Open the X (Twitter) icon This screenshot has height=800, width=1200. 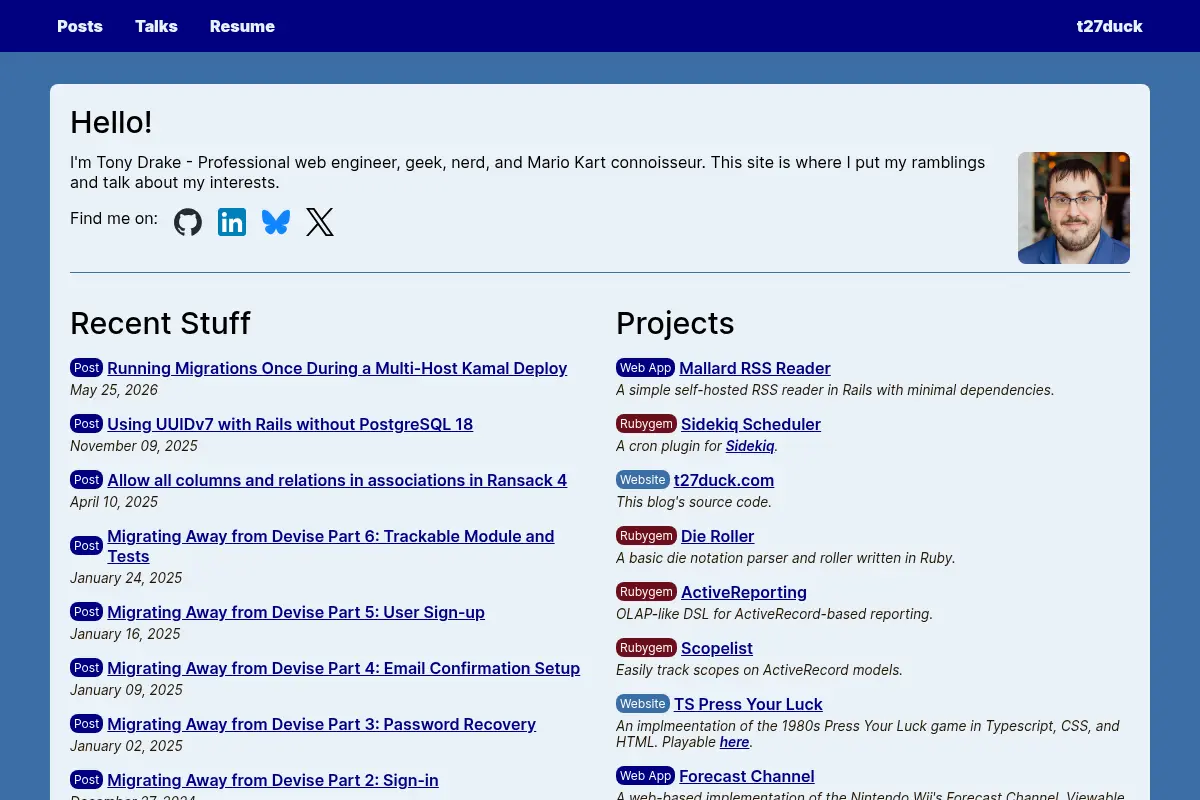pyautogui.click(x=320, y=222)
